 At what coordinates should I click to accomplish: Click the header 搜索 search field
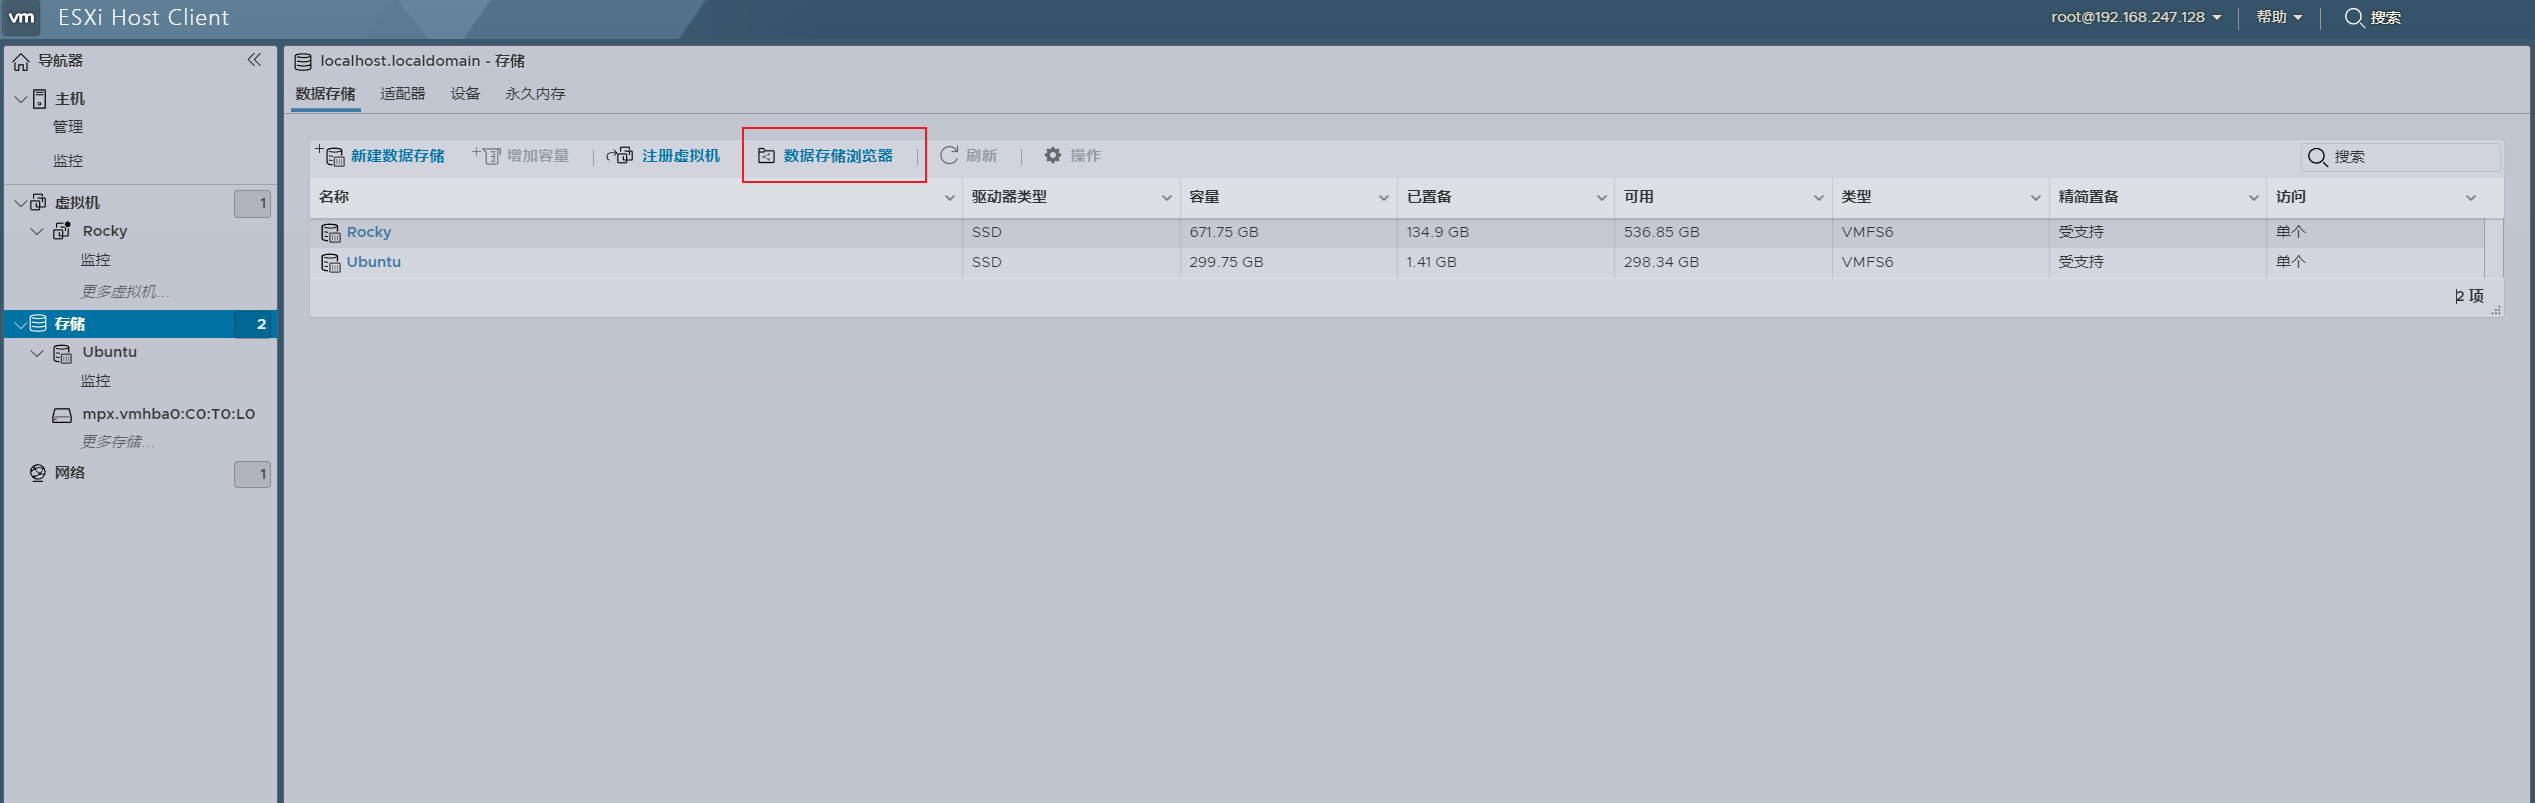2385,18
